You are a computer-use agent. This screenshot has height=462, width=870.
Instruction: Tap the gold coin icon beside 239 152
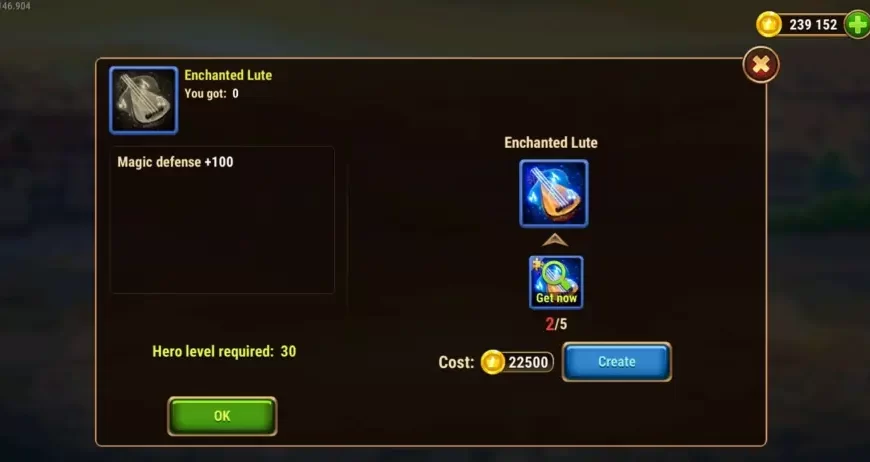(768, 25)
